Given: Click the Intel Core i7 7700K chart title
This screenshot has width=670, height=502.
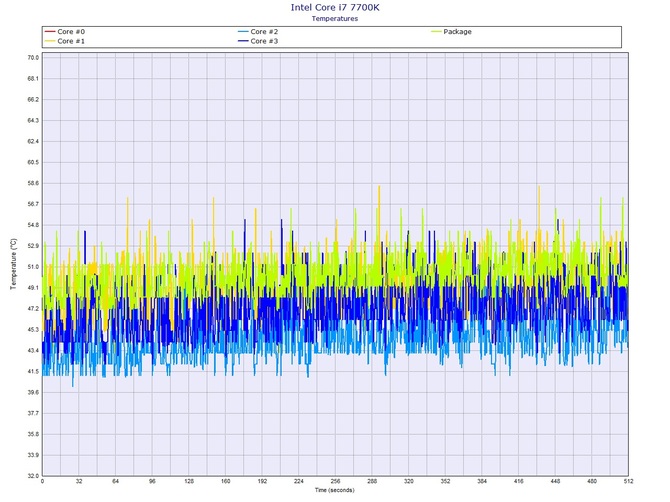Looking at the screenshot, I should (x=335, y=7).
